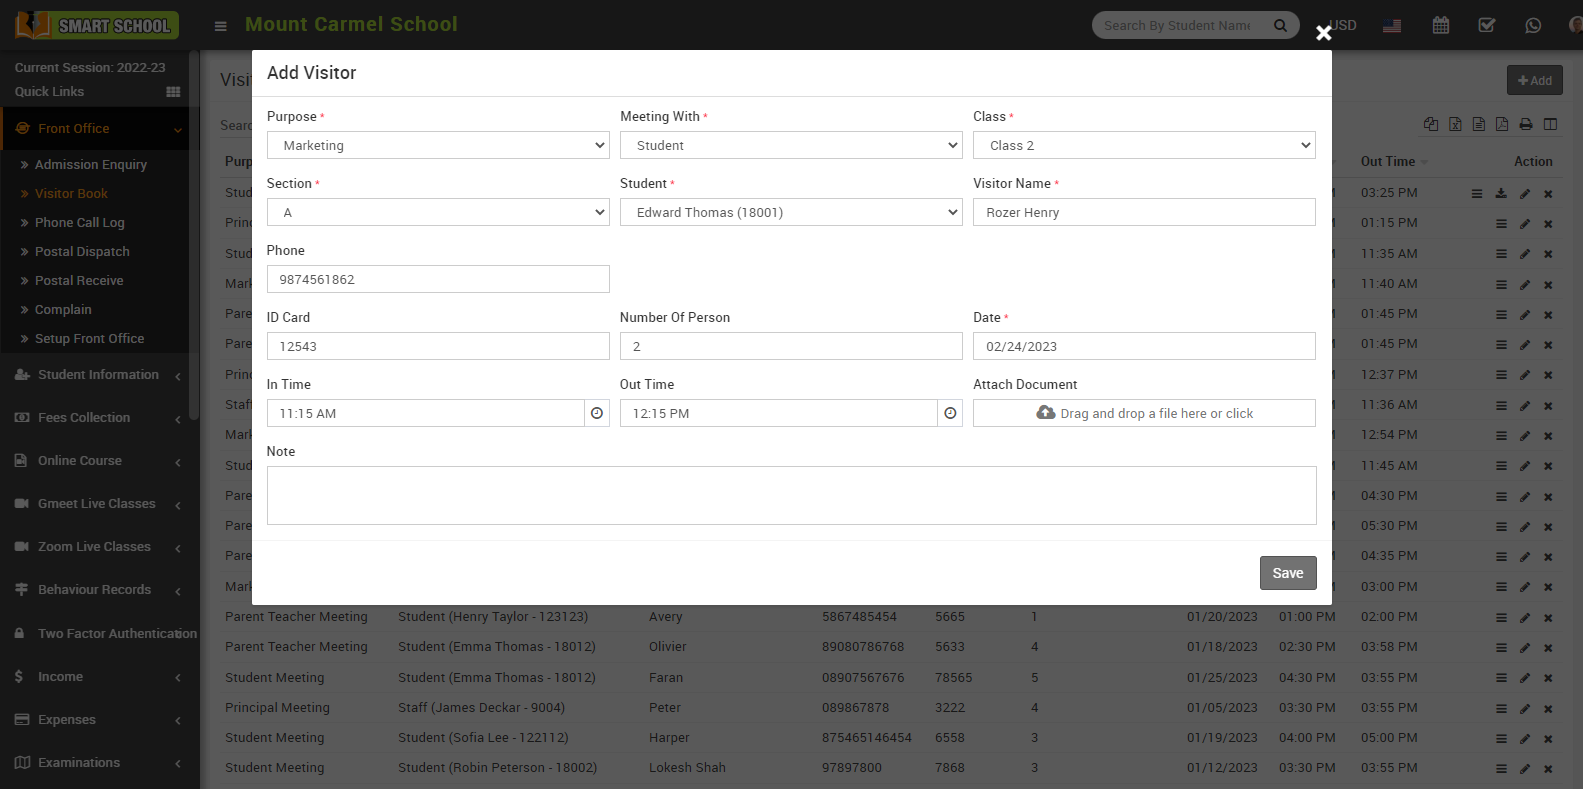
Task: Print the visitor list using printer icon
Action: (1525, 124)
